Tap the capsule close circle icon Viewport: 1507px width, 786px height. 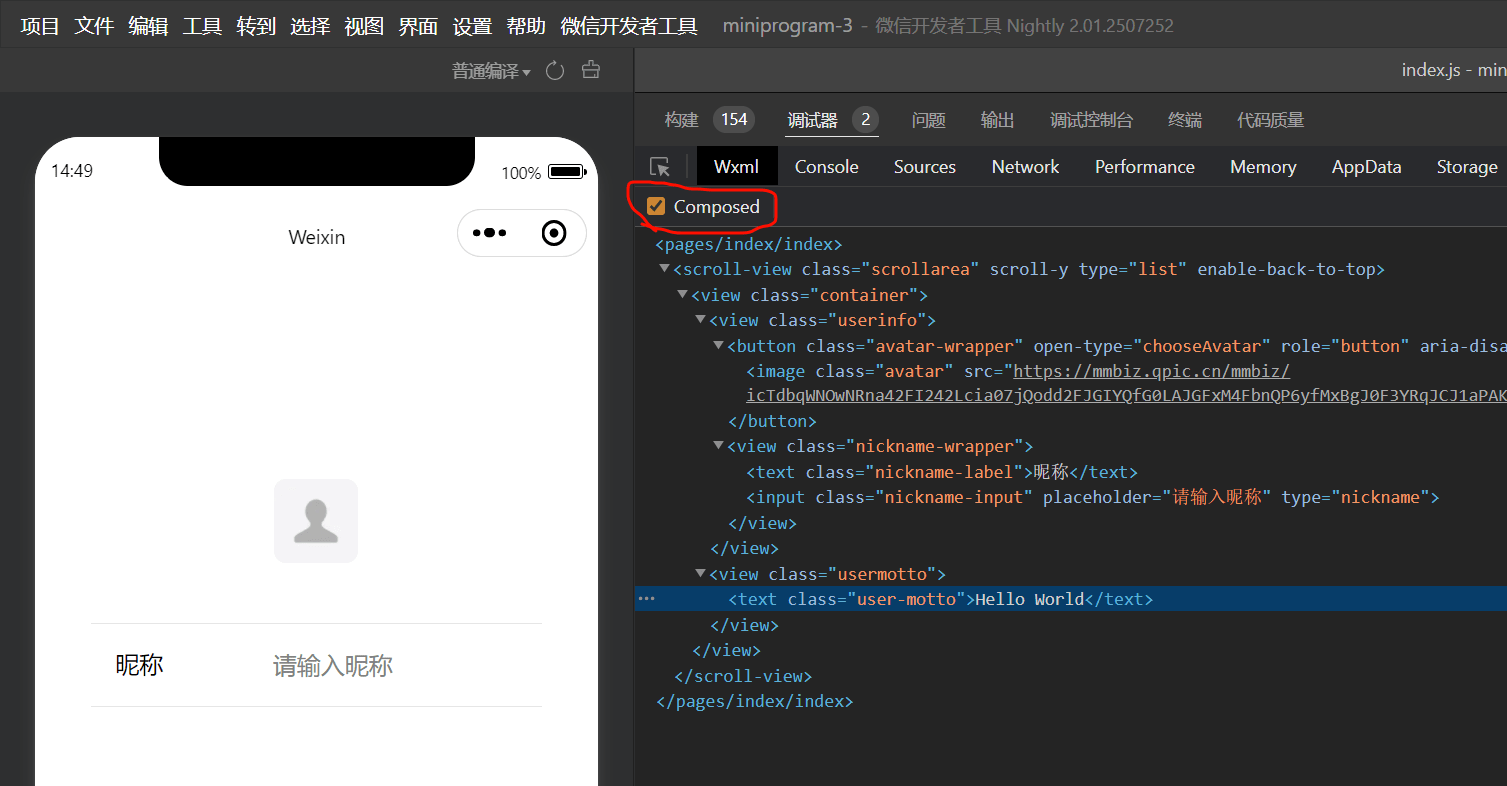click(553, 233)
